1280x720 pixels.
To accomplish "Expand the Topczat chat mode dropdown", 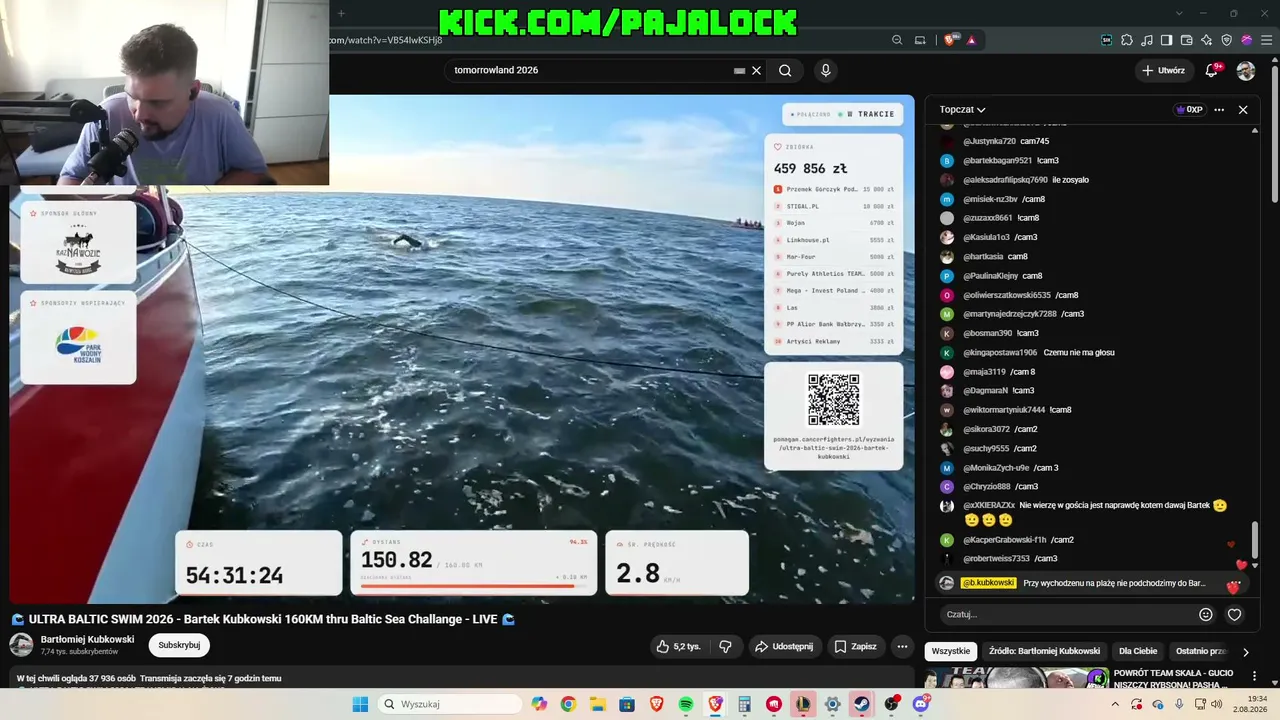I will 962,110.
